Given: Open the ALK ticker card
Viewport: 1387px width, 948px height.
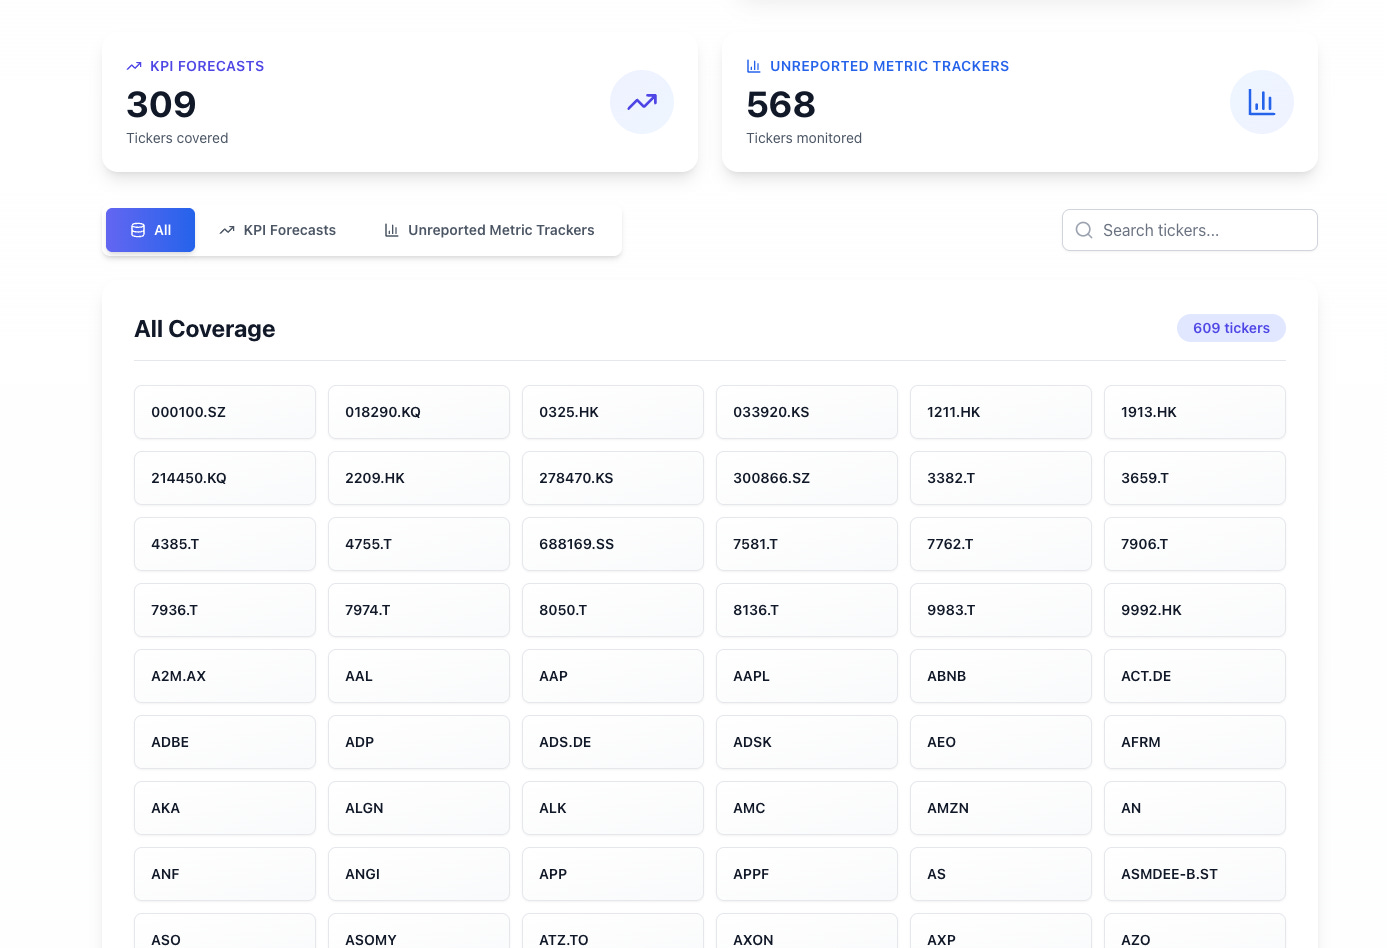Looking at the screenshot, I should coord(613,808).
